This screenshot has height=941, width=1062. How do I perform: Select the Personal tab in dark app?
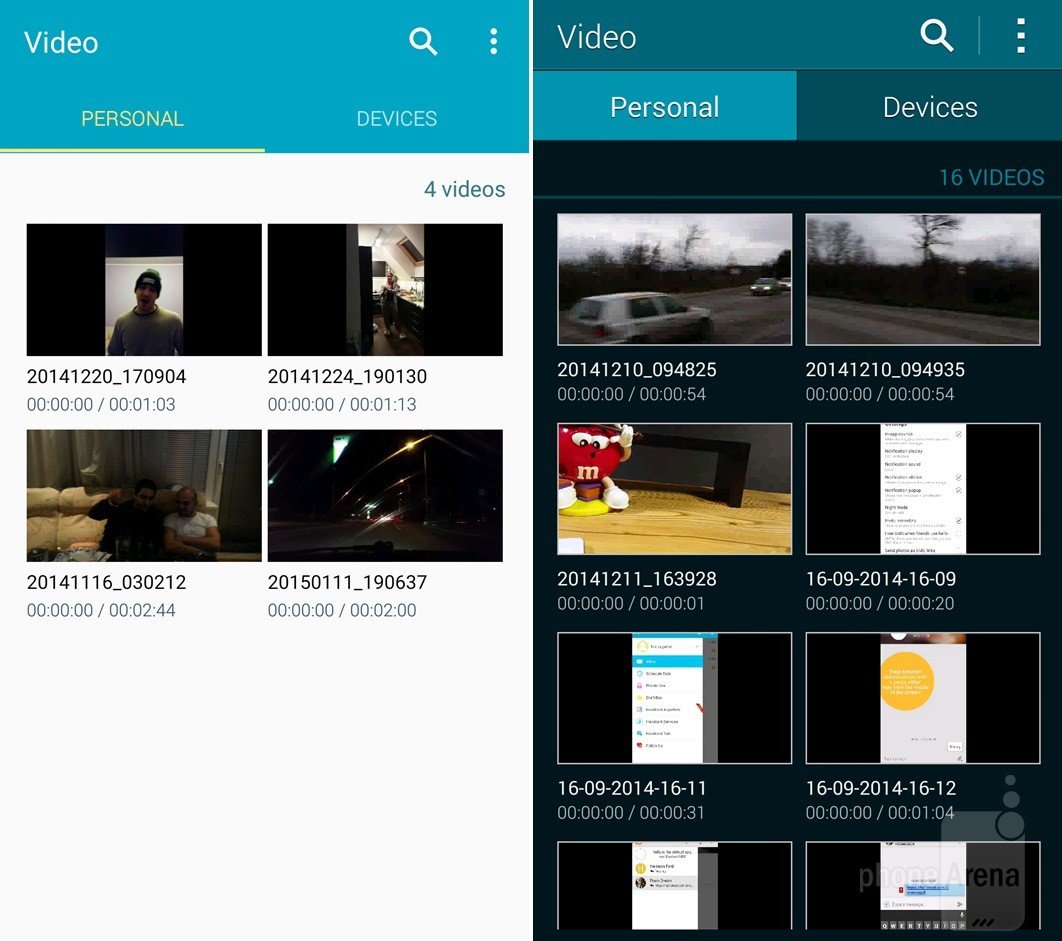(x=665, y=106)
